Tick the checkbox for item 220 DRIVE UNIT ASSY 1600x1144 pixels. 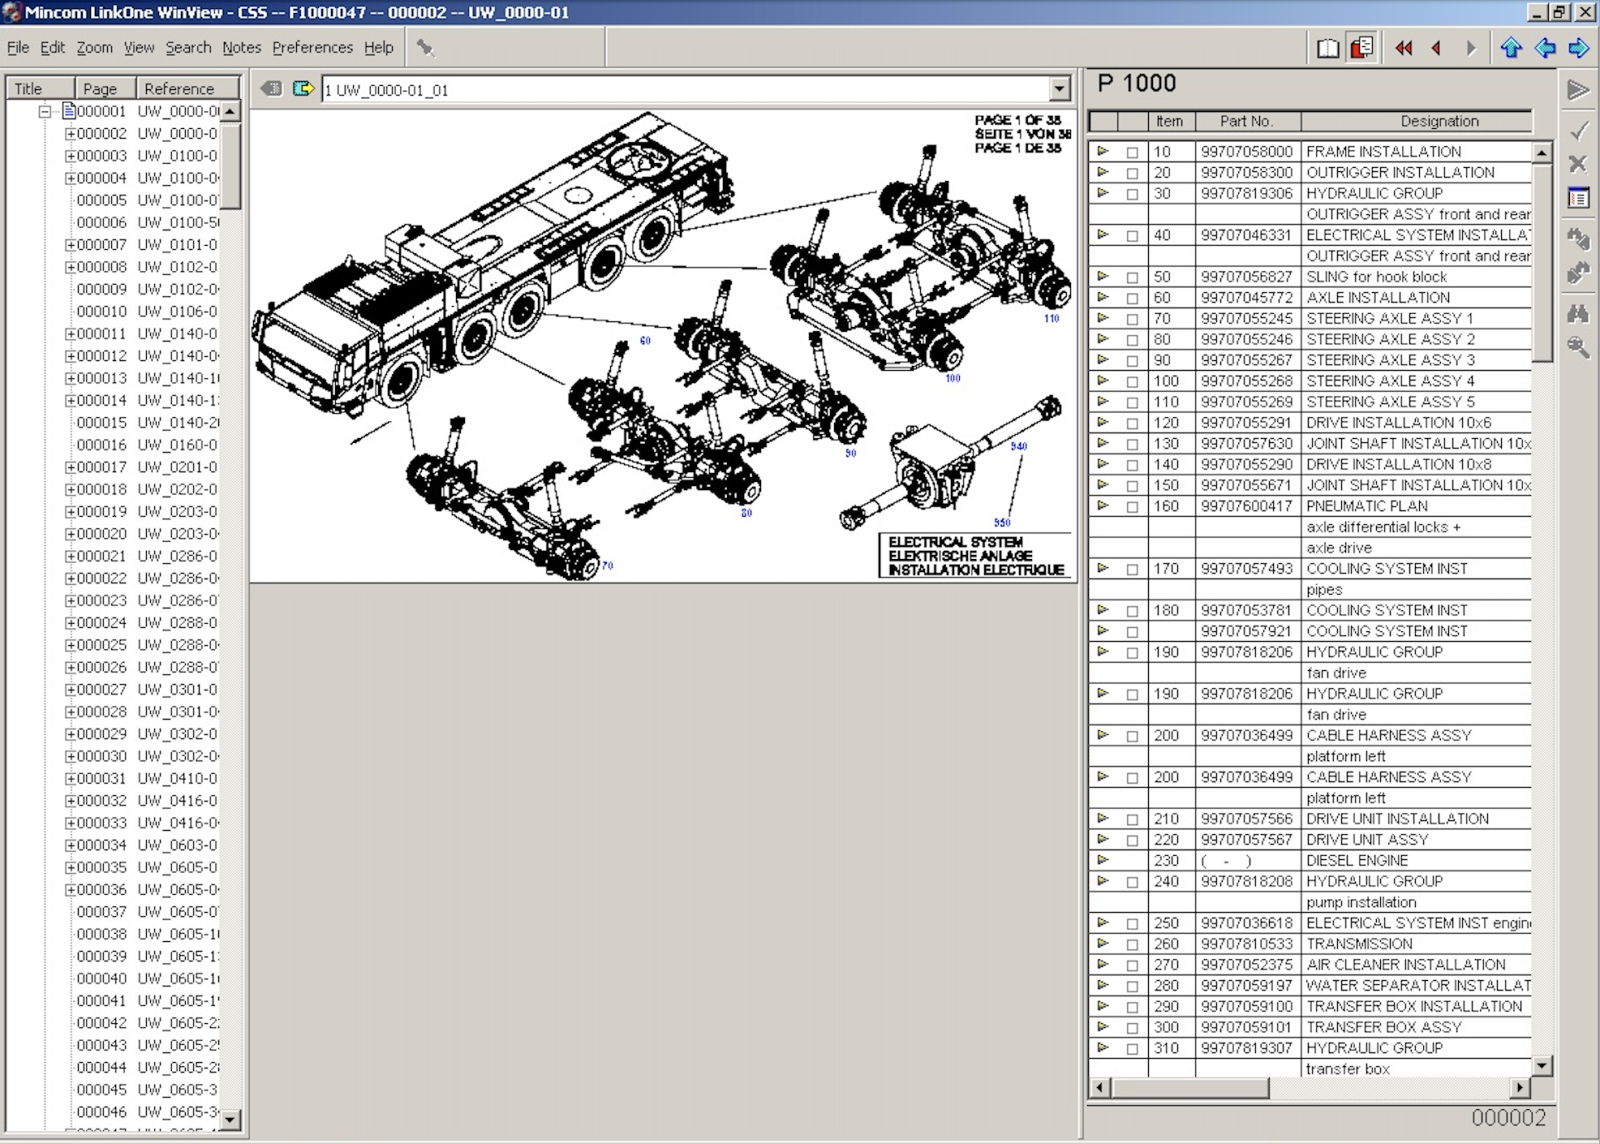pyautogui.click(x=1132, y=840)
